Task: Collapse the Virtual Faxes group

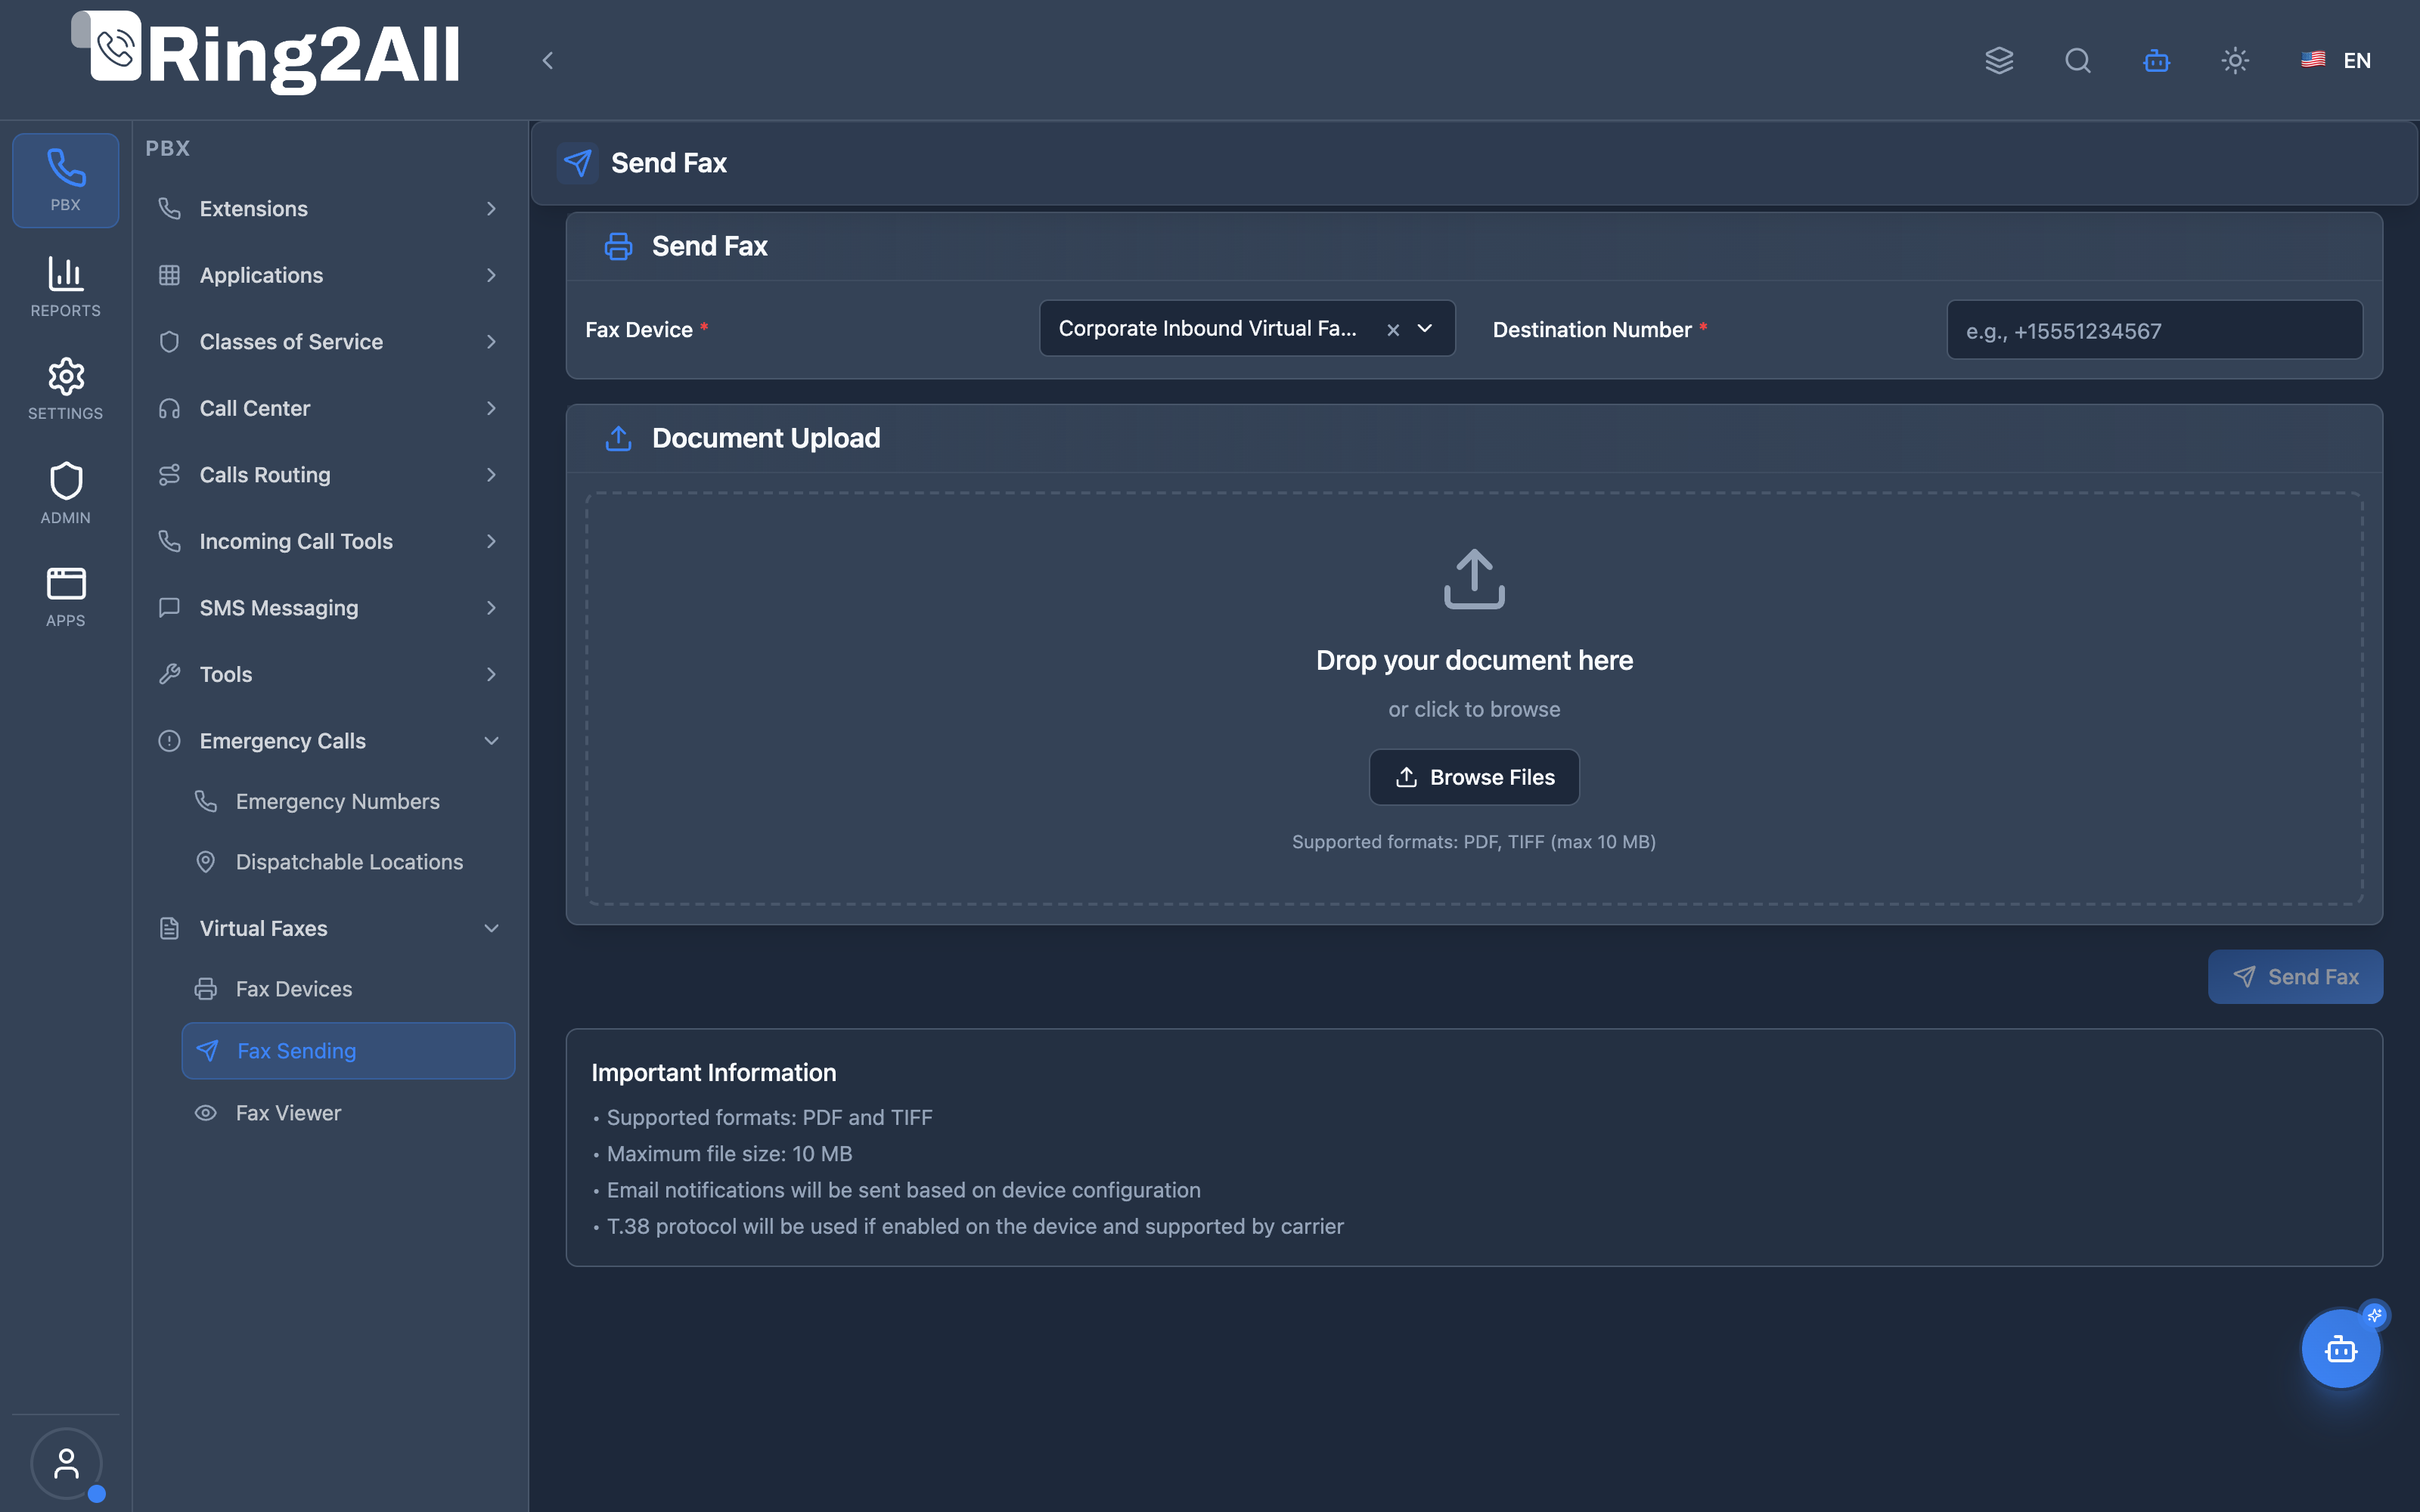Action: tap(328, 928)
